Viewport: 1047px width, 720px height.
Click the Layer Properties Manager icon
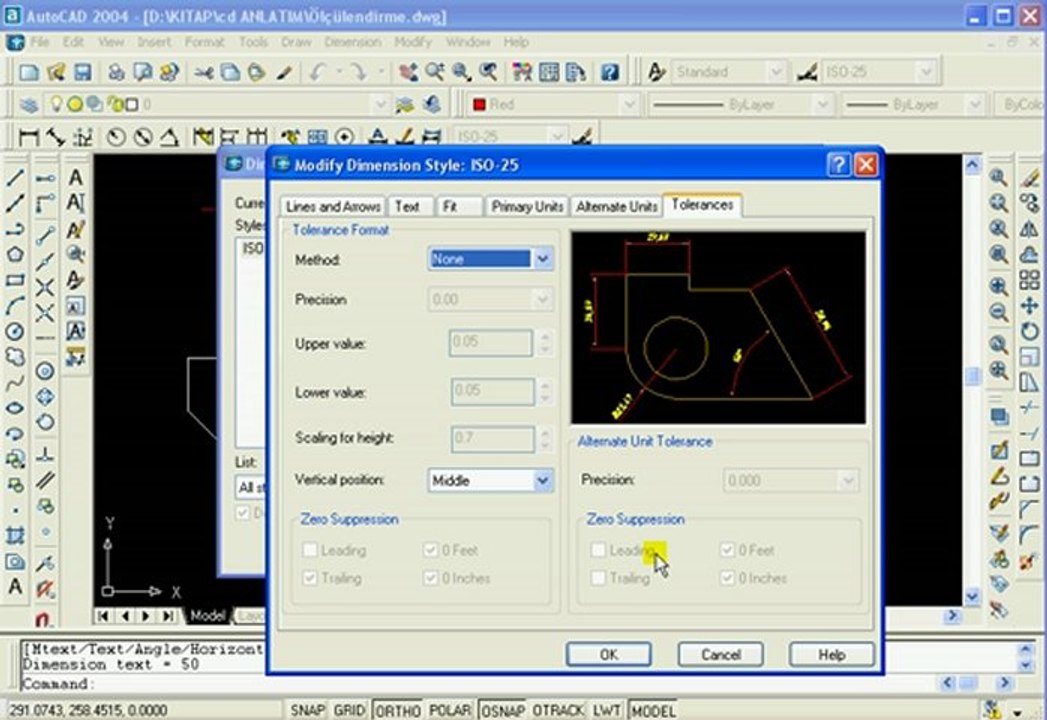point(29,104)
